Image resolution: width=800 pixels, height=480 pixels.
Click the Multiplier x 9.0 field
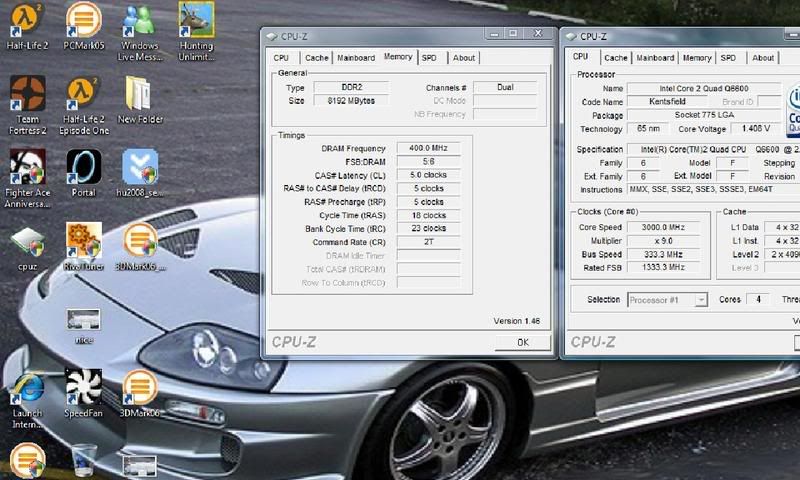[x=663, y=241]
